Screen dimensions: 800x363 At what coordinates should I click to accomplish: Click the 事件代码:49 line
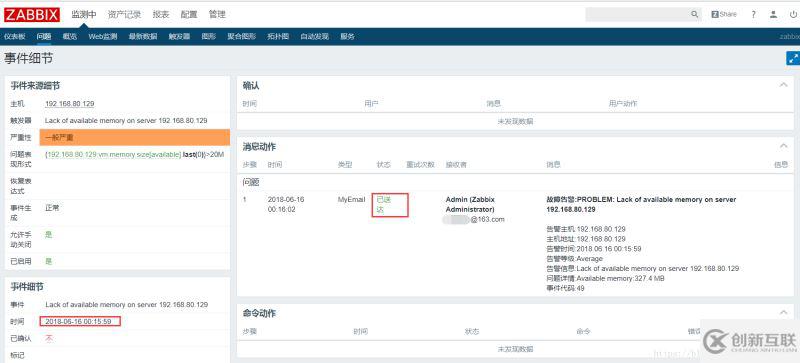click(565, 288)
